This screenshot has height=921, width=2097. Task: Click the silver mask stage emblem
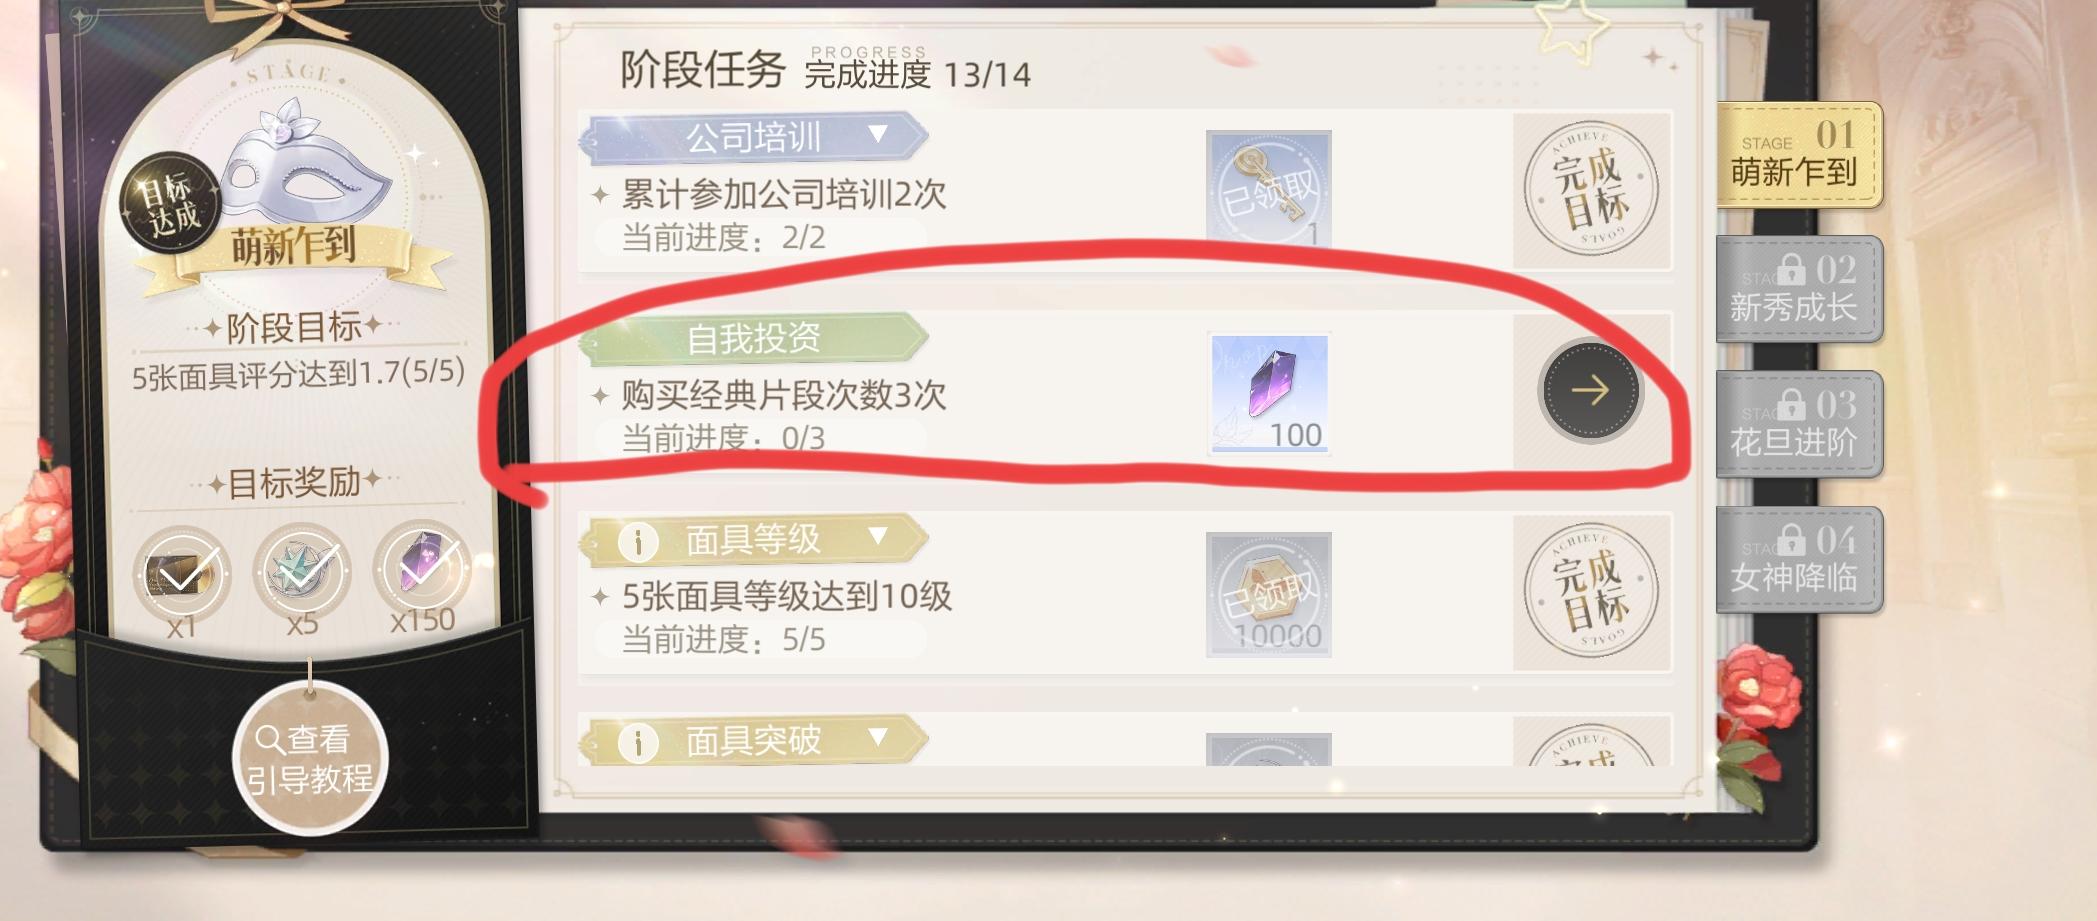[x=303, y=167]
